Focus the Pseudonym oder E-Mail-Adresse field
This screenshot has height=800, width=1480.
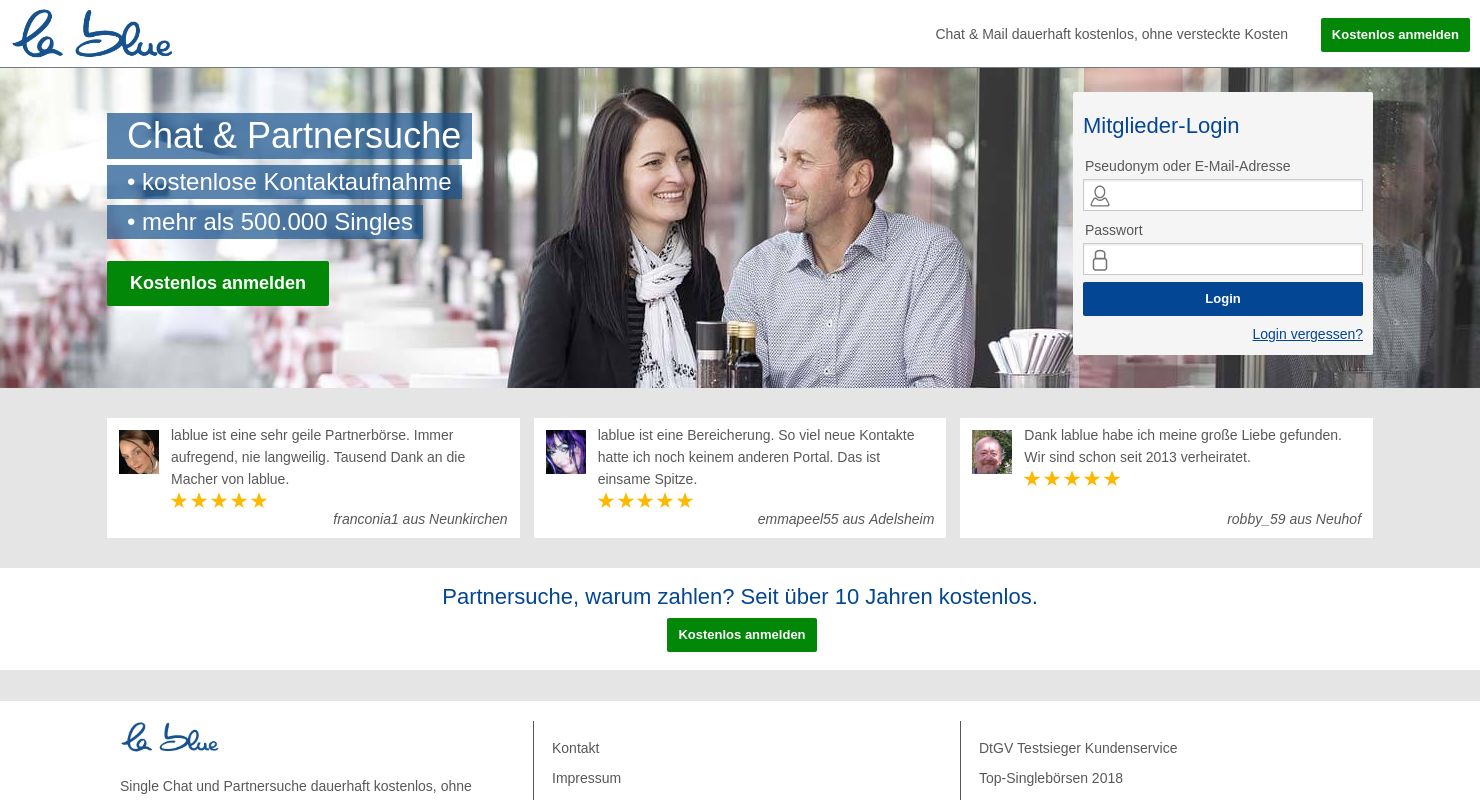click(1223, 195)
